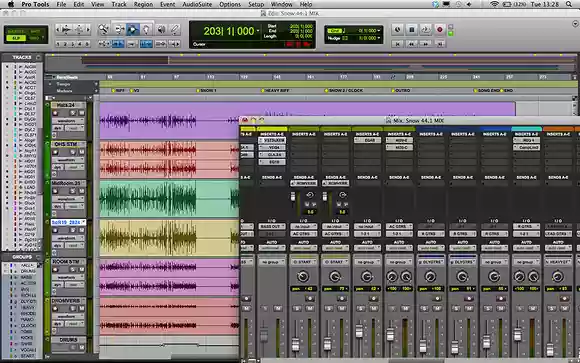
Task: Open the Setup menu
Action: (256, 4)
